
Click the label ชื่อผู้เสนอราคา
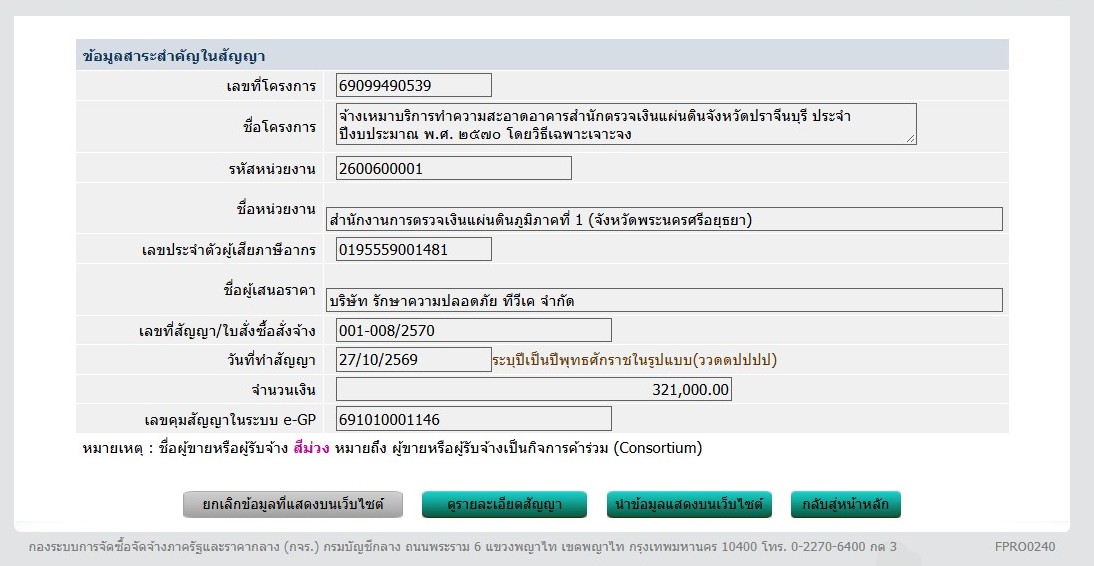pos(269,290)
